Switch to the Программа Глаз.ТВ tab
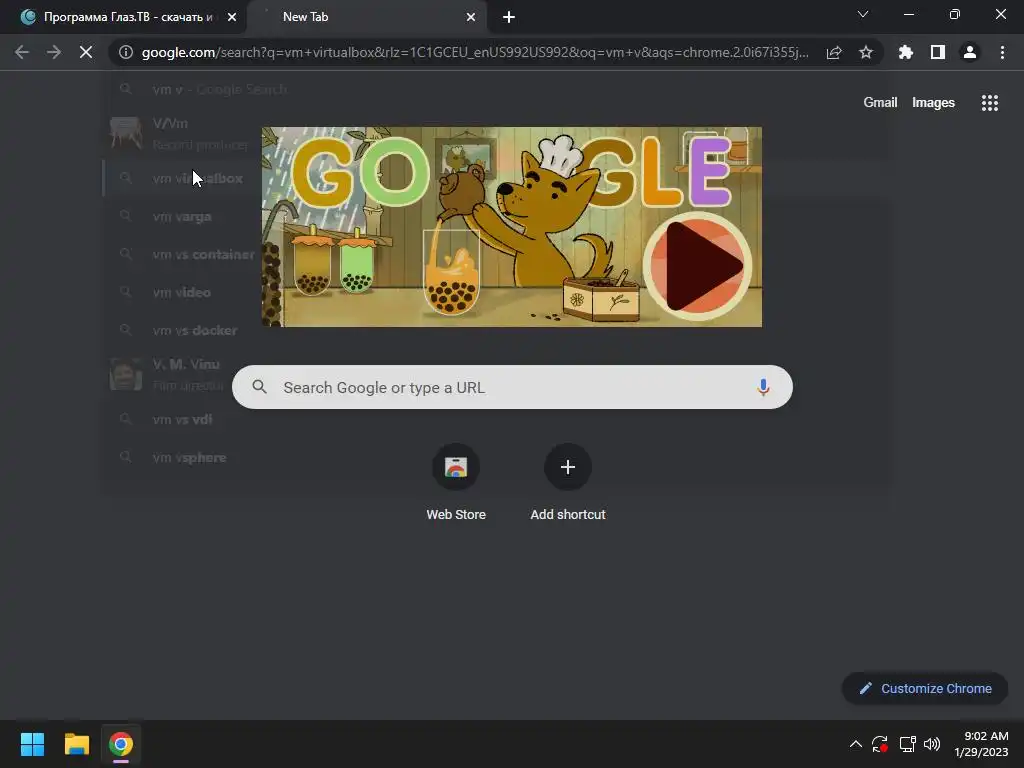1024x768 pixels. 124,17
